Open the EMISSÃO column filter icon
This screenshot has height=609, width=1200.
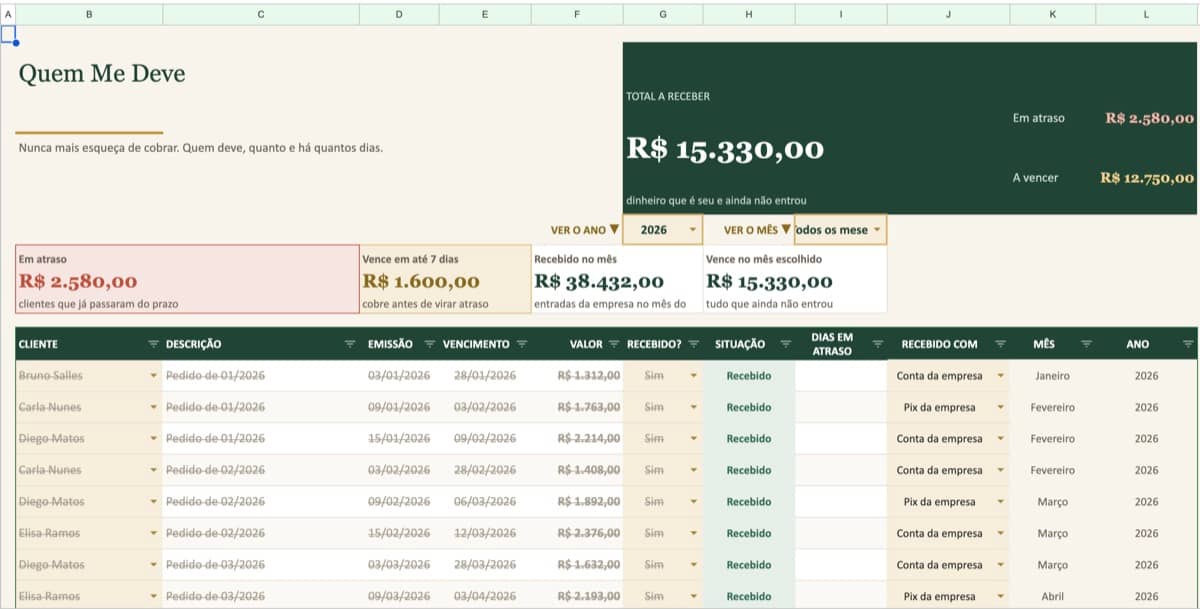(x=429, y=344)
